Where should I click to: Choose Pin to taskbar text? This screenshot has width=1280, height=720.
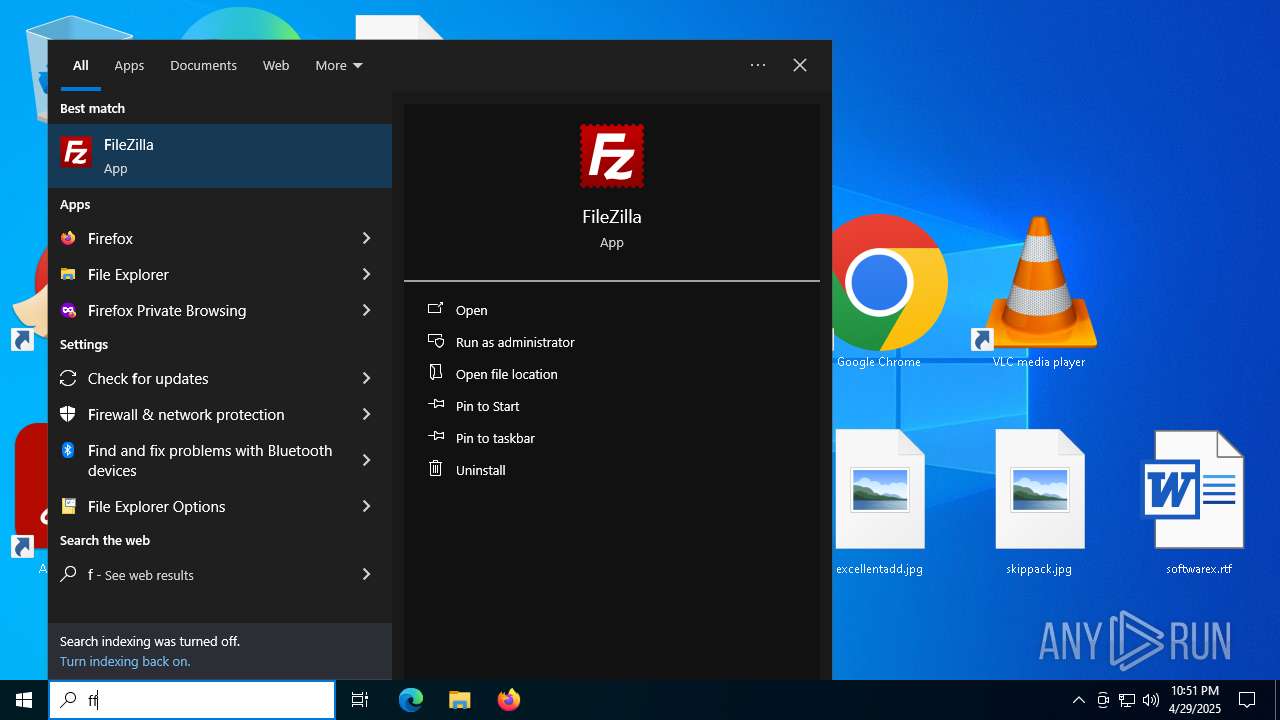pyautogui.click(x=495, y=438)
